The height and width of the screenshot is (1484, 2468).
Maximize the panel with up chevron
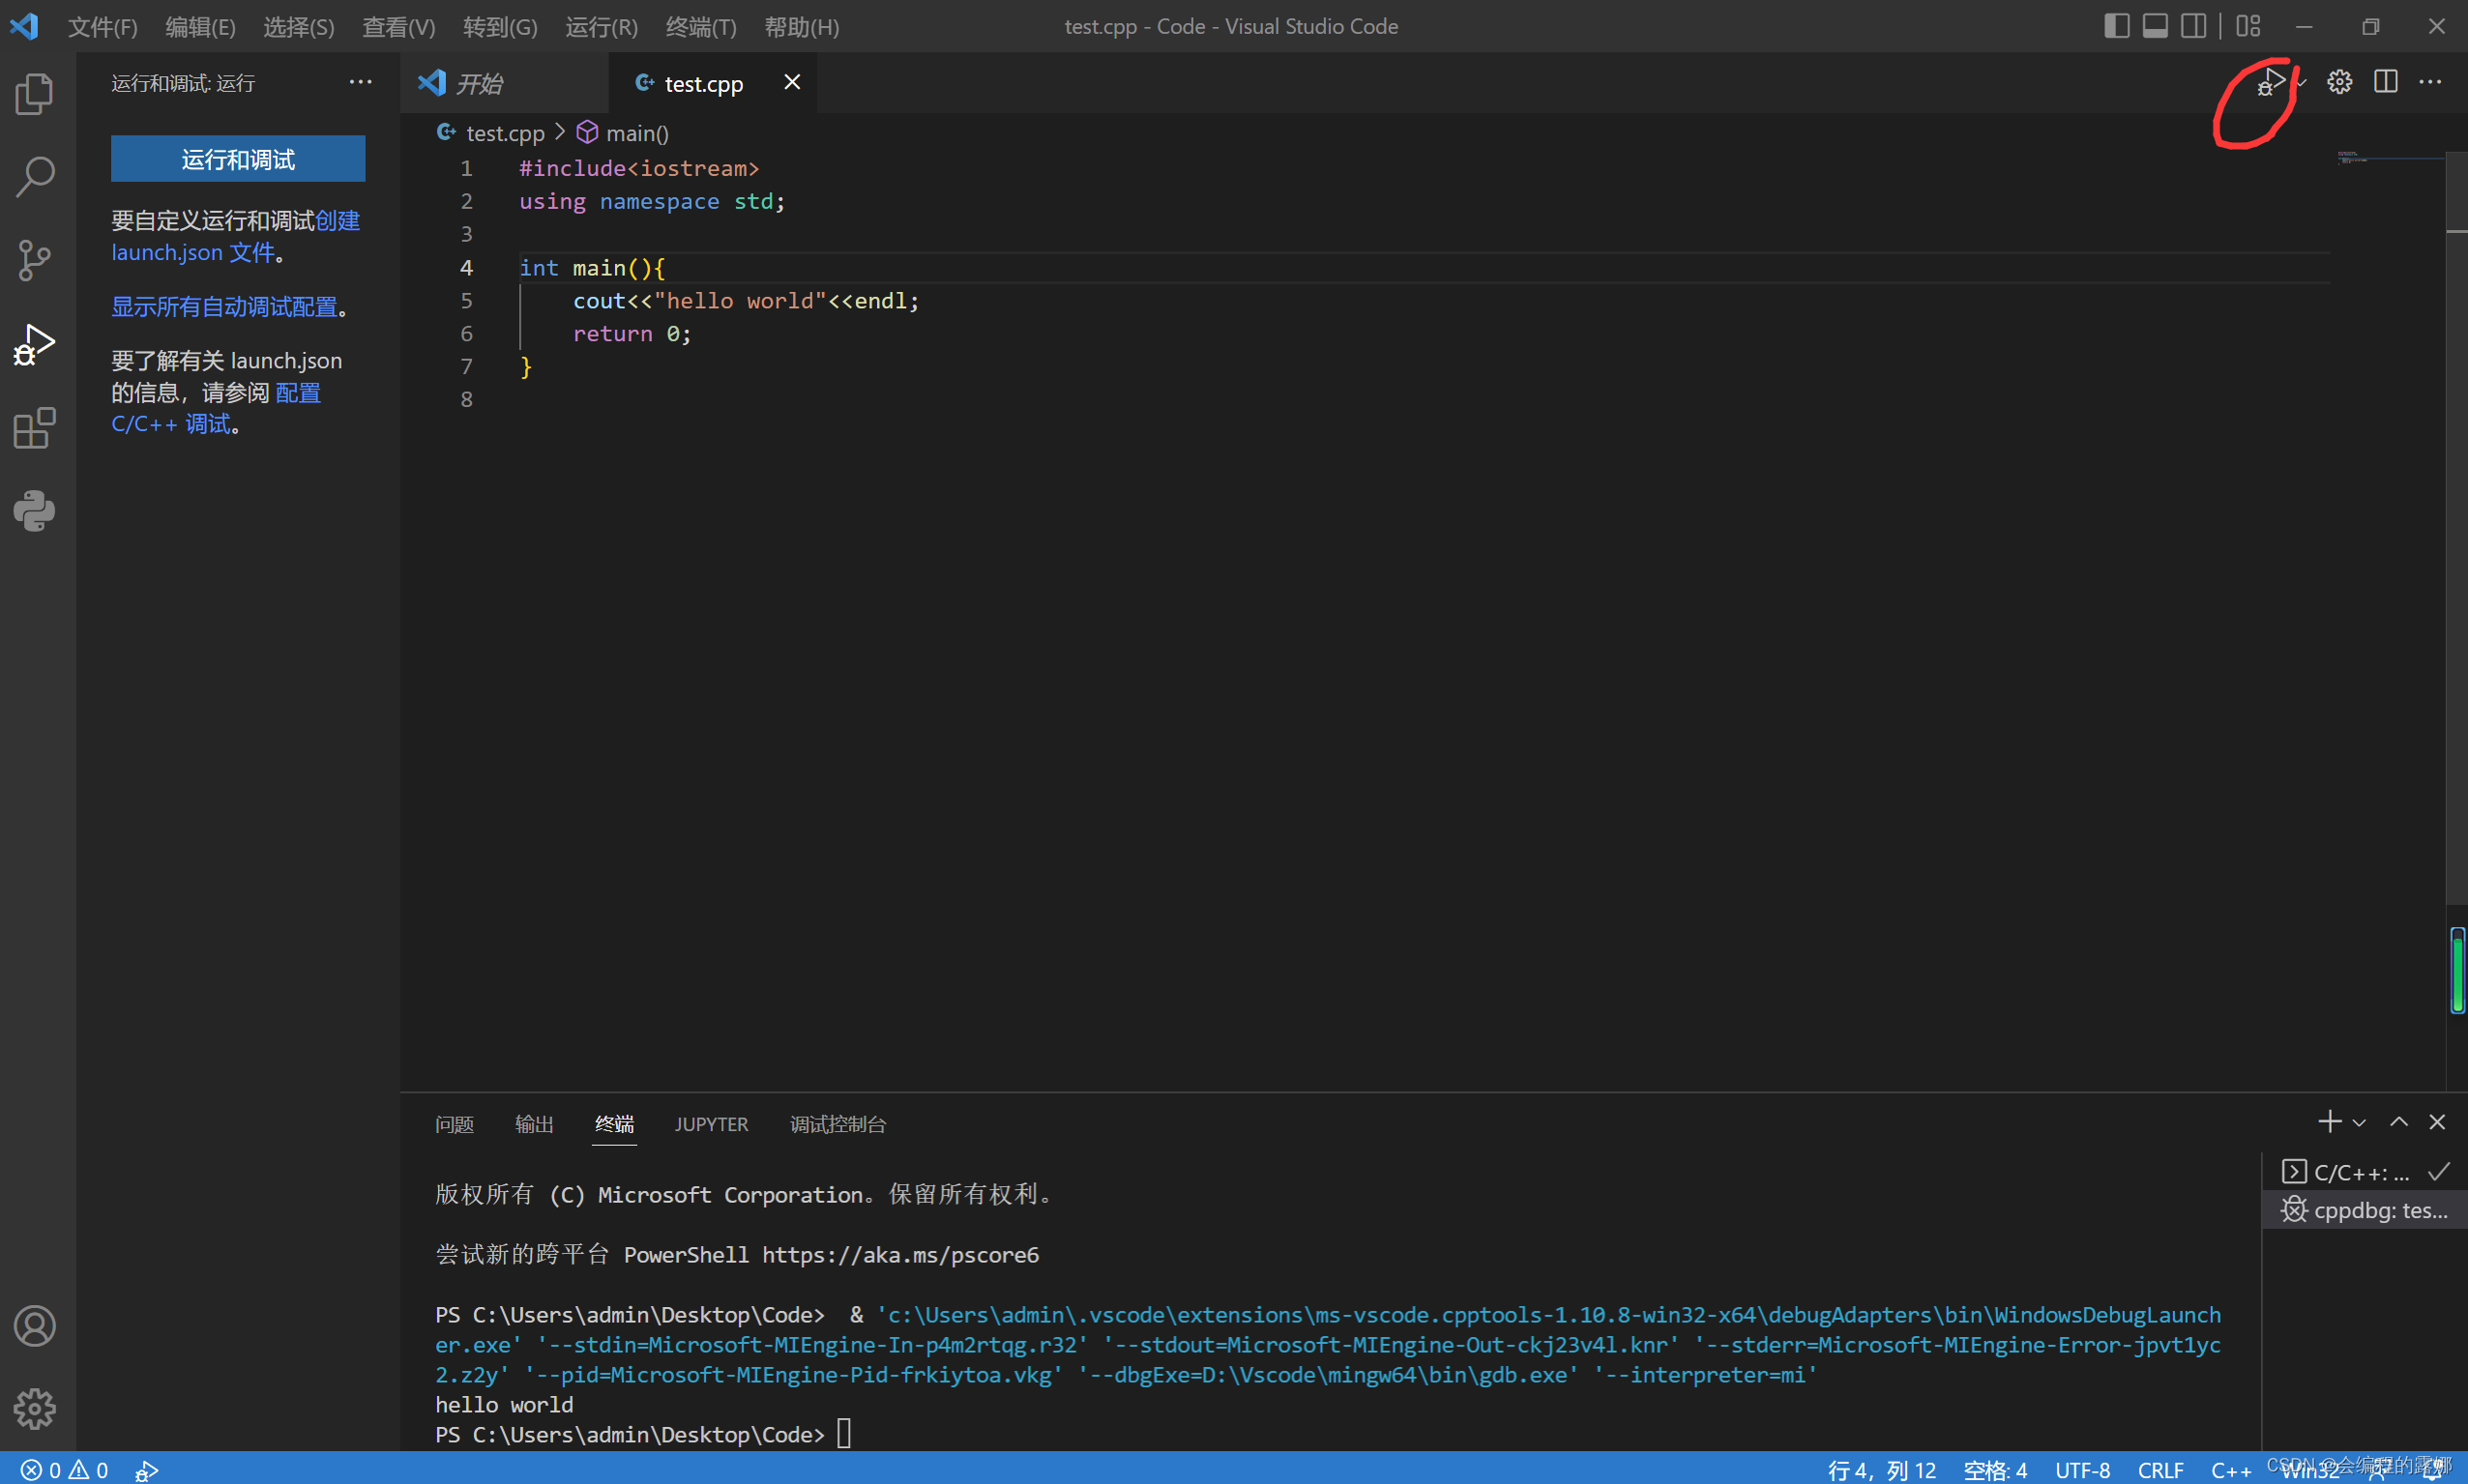[2398, 1122]
